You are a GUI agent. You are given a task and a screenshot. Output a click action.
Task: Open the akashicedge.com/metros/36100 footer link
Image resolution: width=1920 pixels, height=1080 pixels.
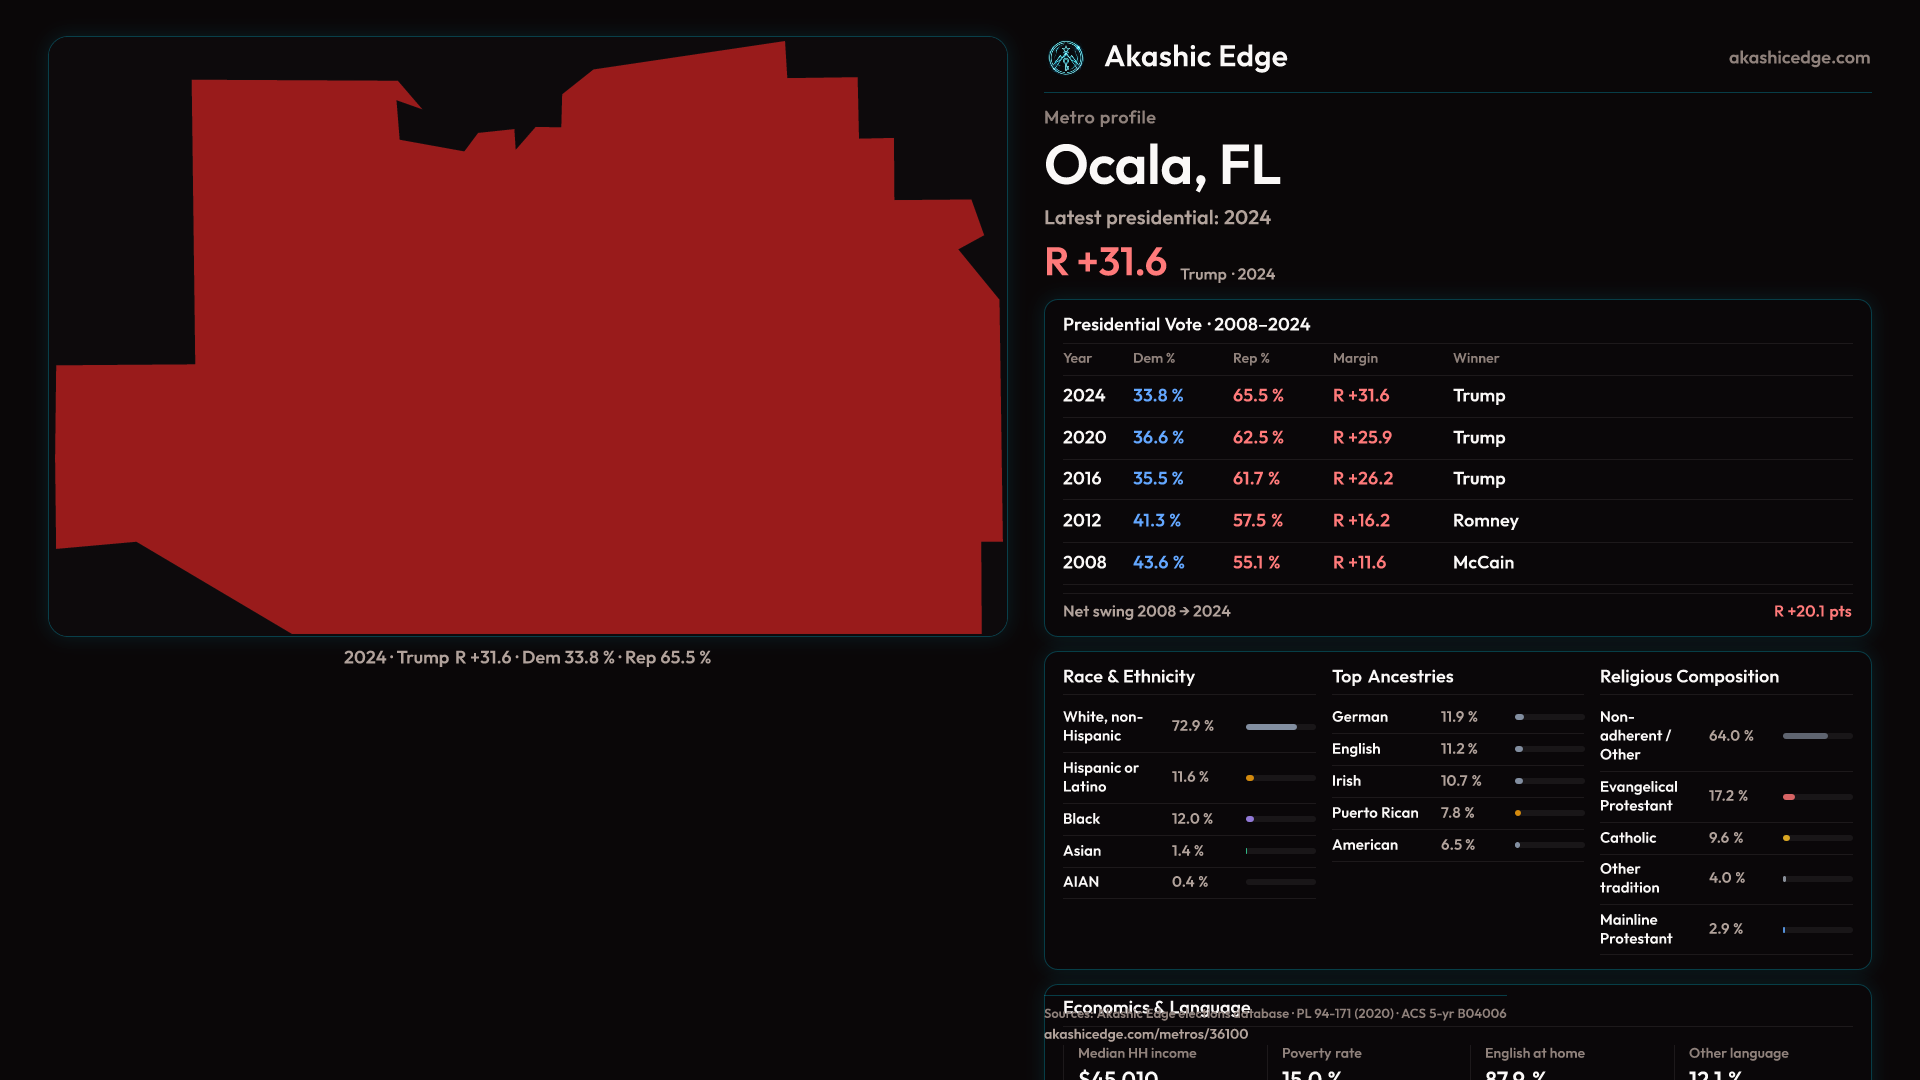tap(1146, 1034)
